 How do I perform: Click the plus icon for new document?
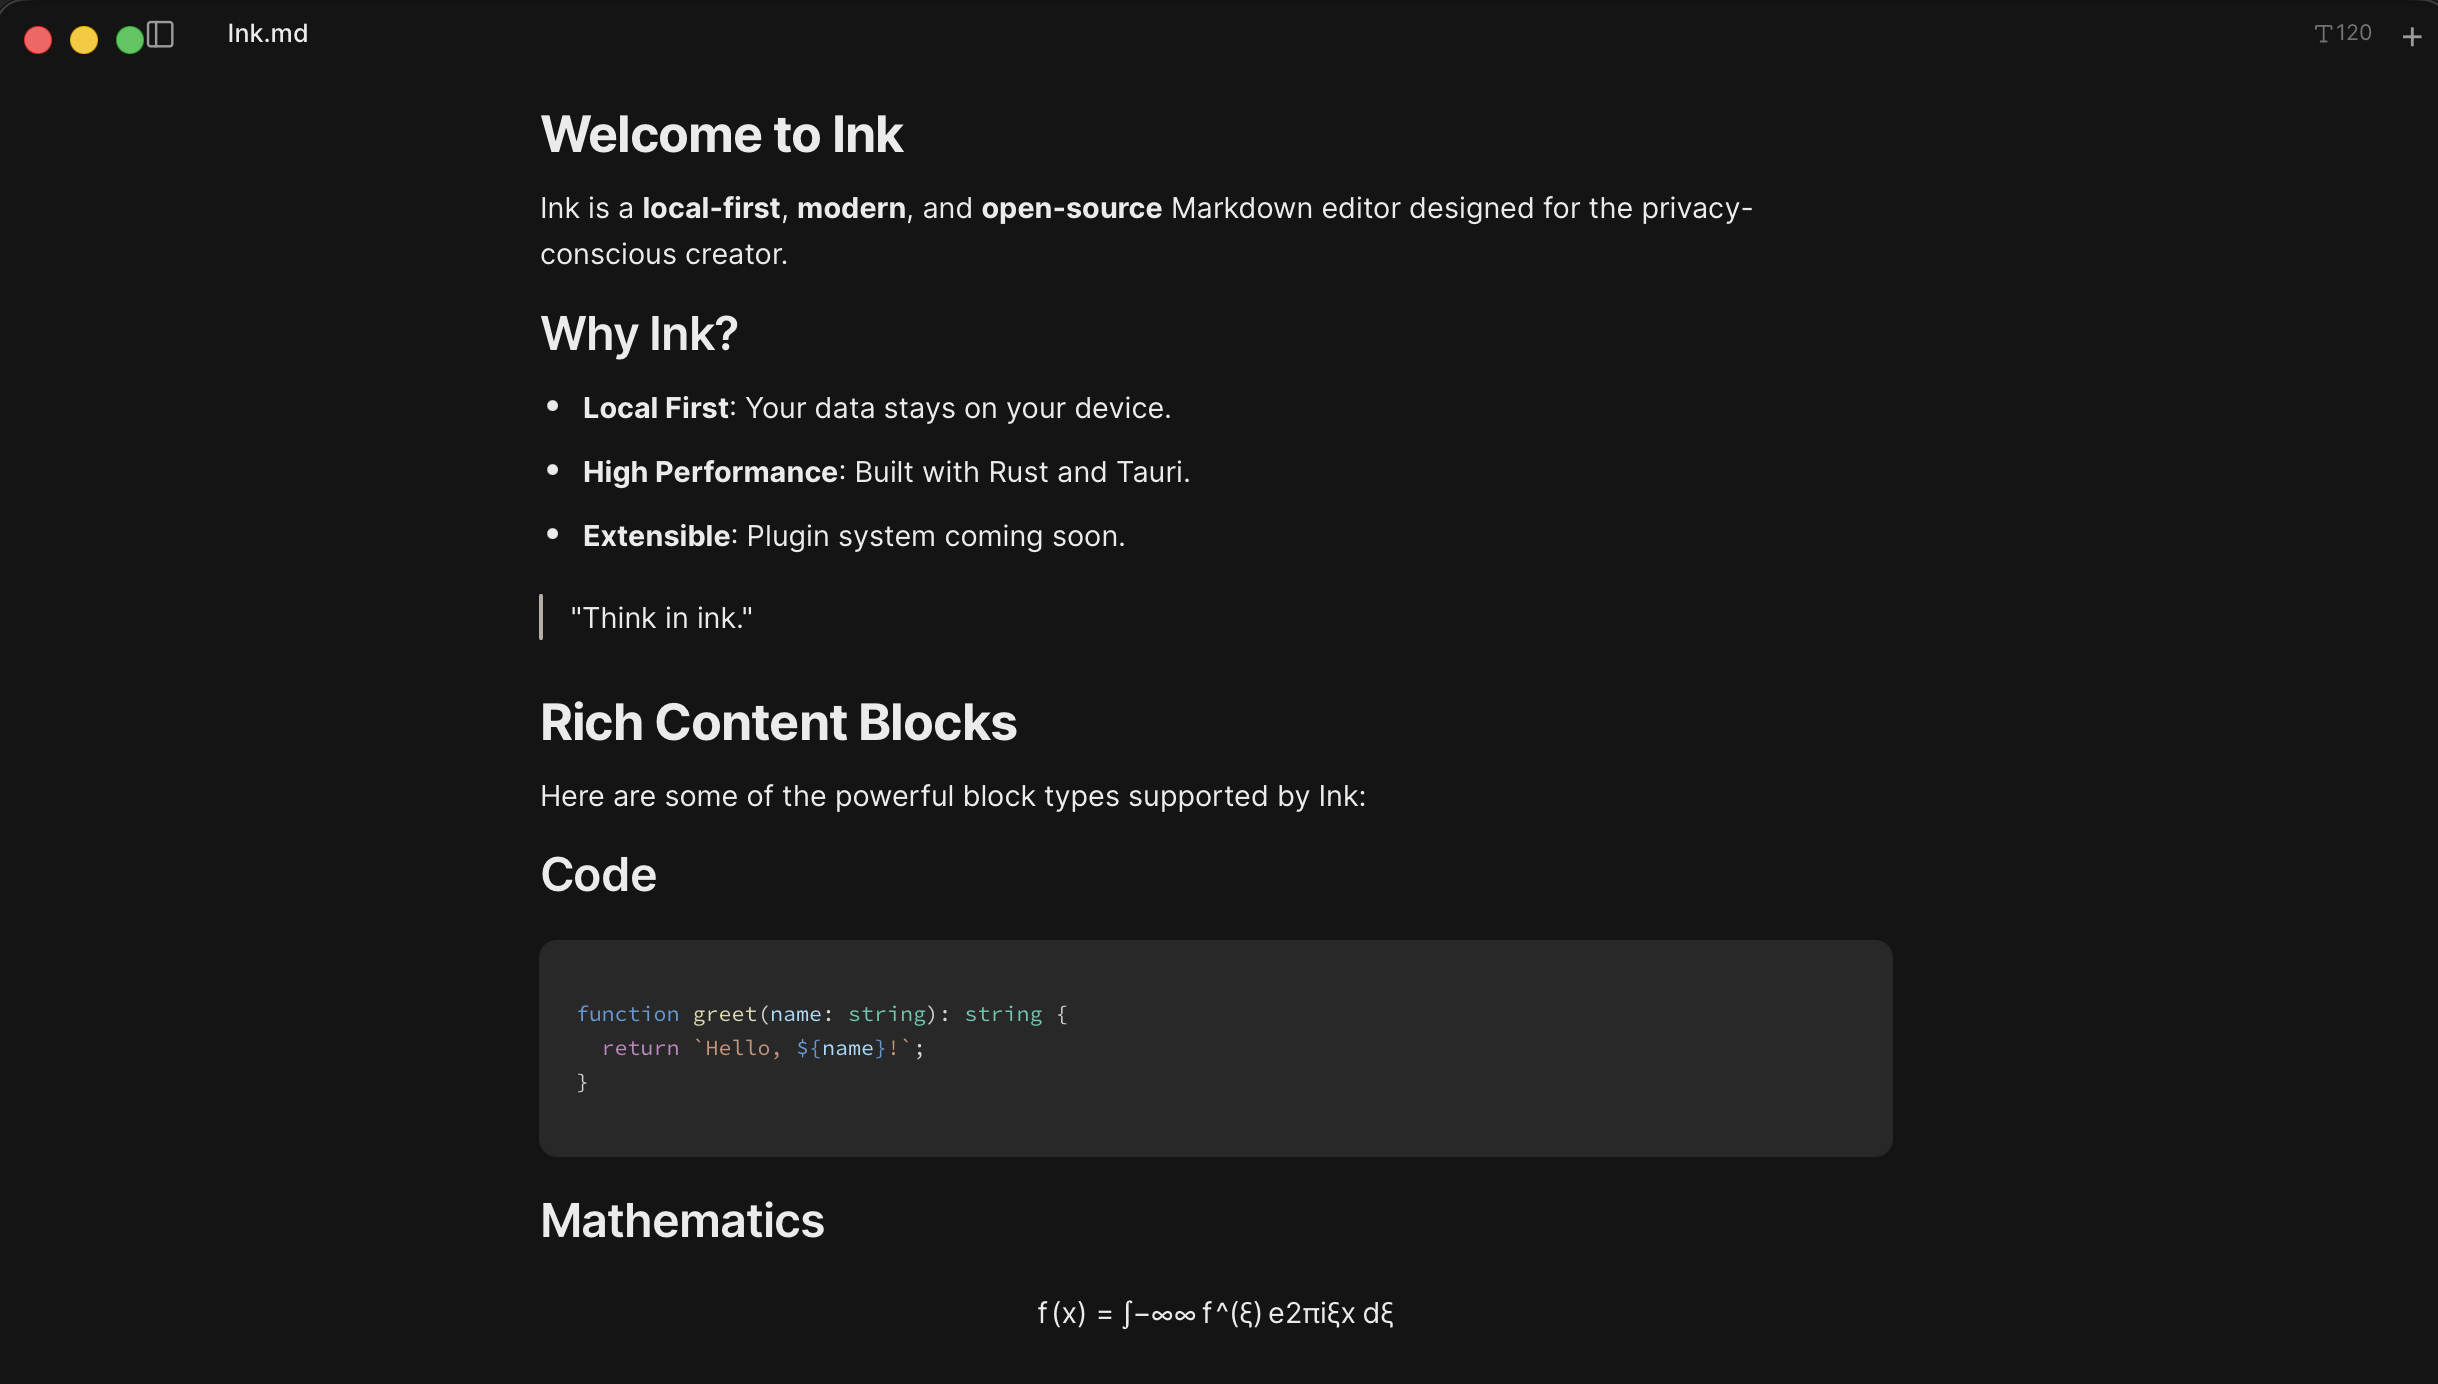(x=2411, y=37)
